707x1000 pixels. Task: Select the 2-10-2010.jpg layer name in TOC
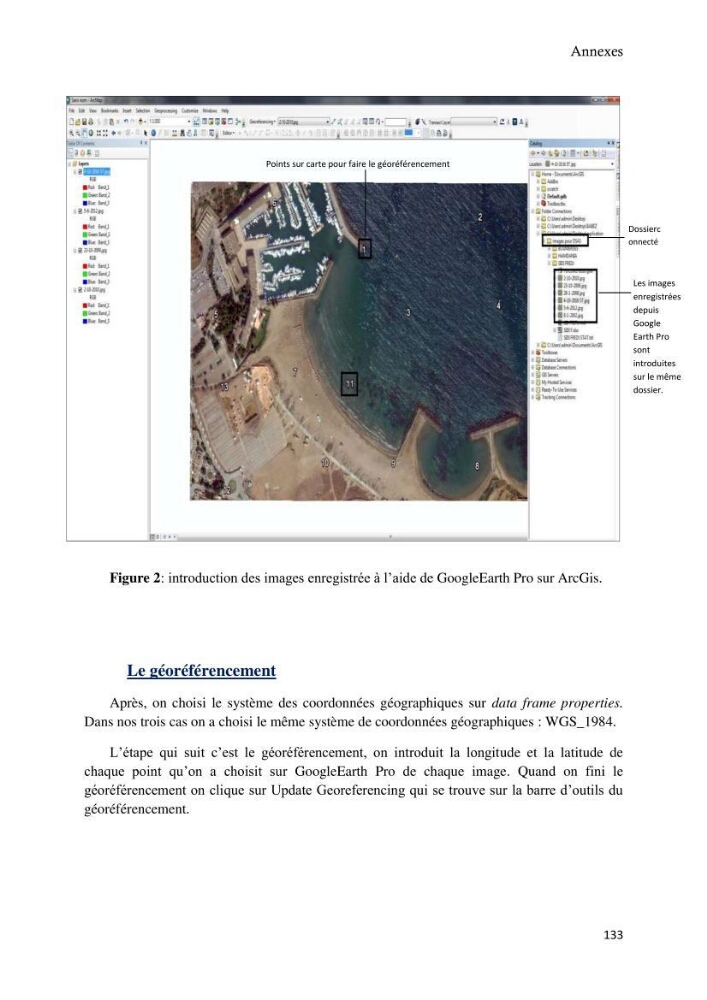click(x=94, y=290)
